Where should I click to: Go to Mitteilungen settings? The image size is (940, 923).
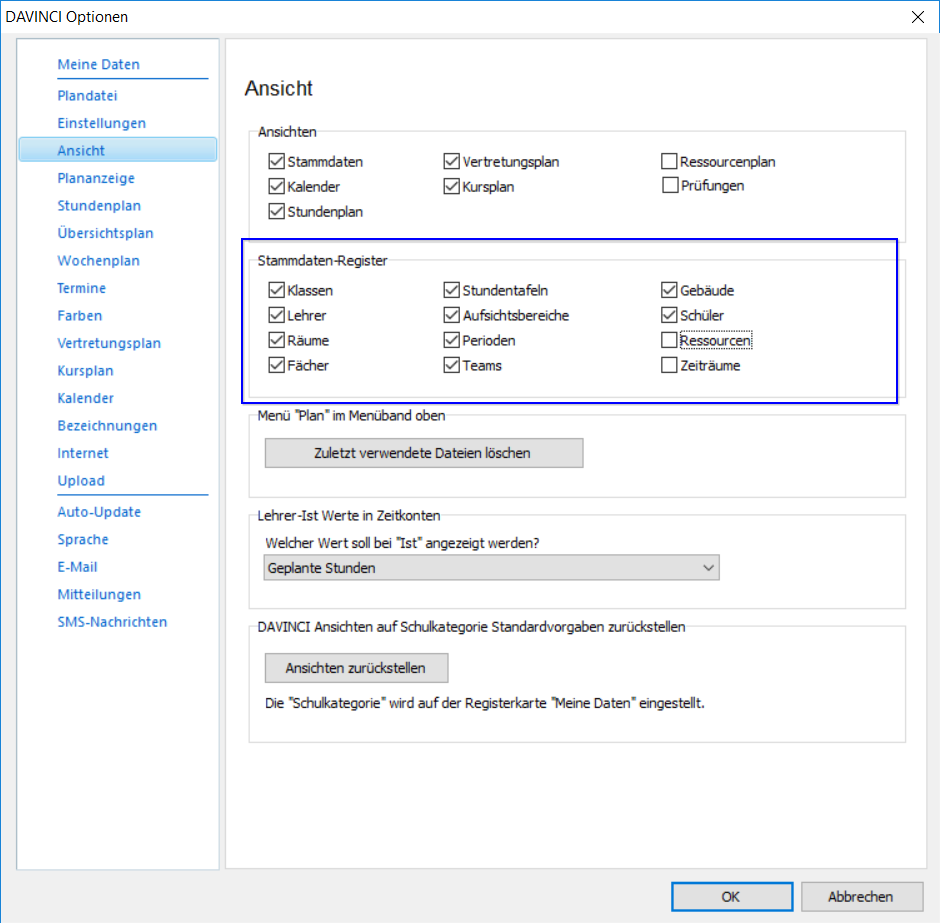click(99, 595)
